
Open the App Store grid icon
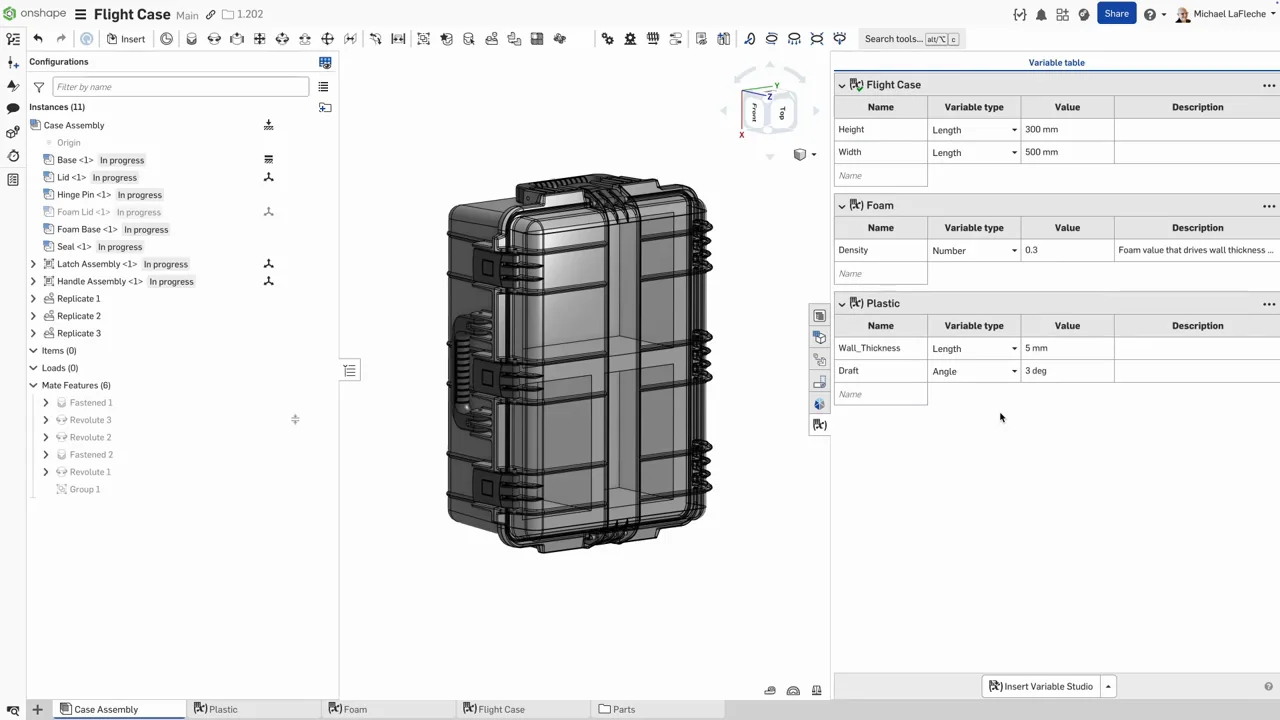(x=1062, y=15)
